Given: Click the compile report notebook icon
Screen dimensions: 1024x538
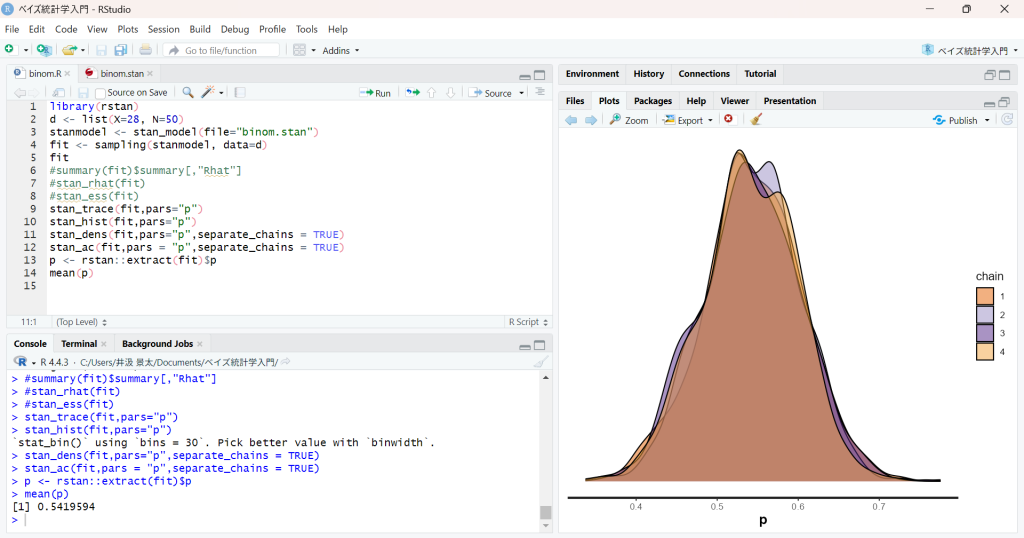Looking at the screenshot, I should point(240,93).
